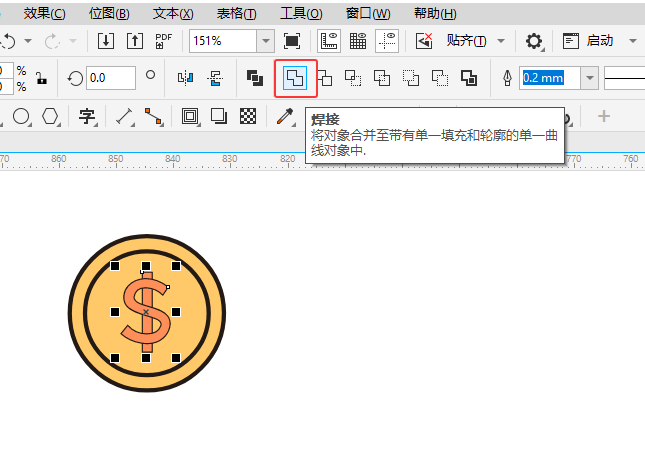Open the options gear icon
This screenshot has height=459, width=645.
click(x=534, y=41)
